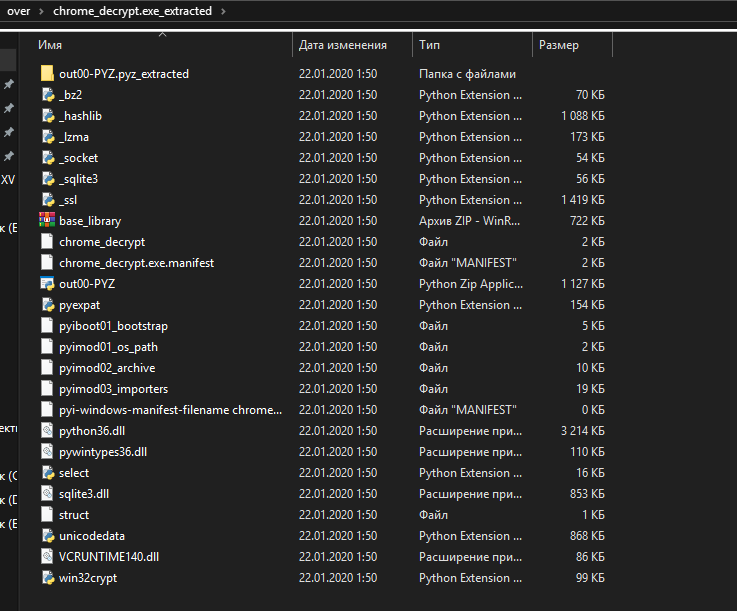
Task: Select the base_library WinRAR archive icon
Action: point(47,221)
